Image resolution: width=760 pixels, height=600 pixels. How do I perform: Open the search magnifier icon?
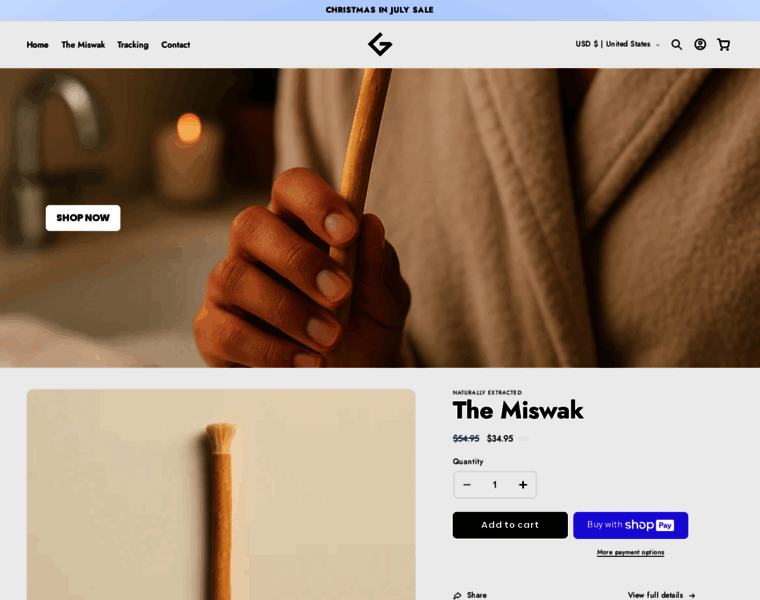tap(677, 45)
